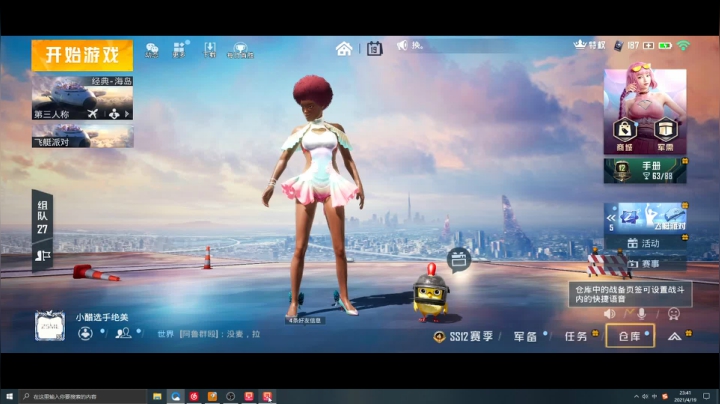
Task: Open the 飞艇派对 event promo tile
Action: (x=652, y=217)
